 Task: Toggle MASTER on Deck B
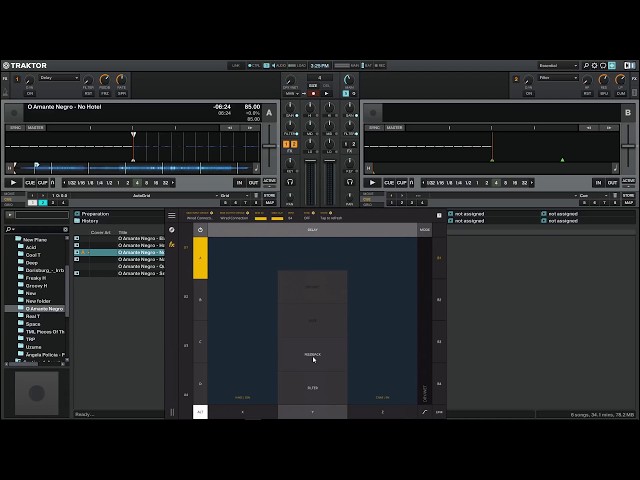pos(395,128)
